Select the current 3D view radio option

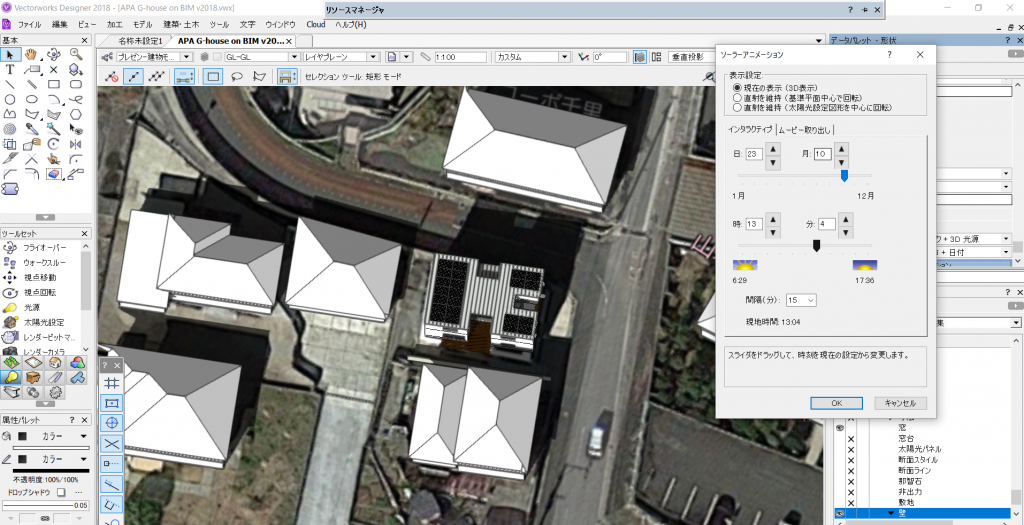tap(736, 88)
